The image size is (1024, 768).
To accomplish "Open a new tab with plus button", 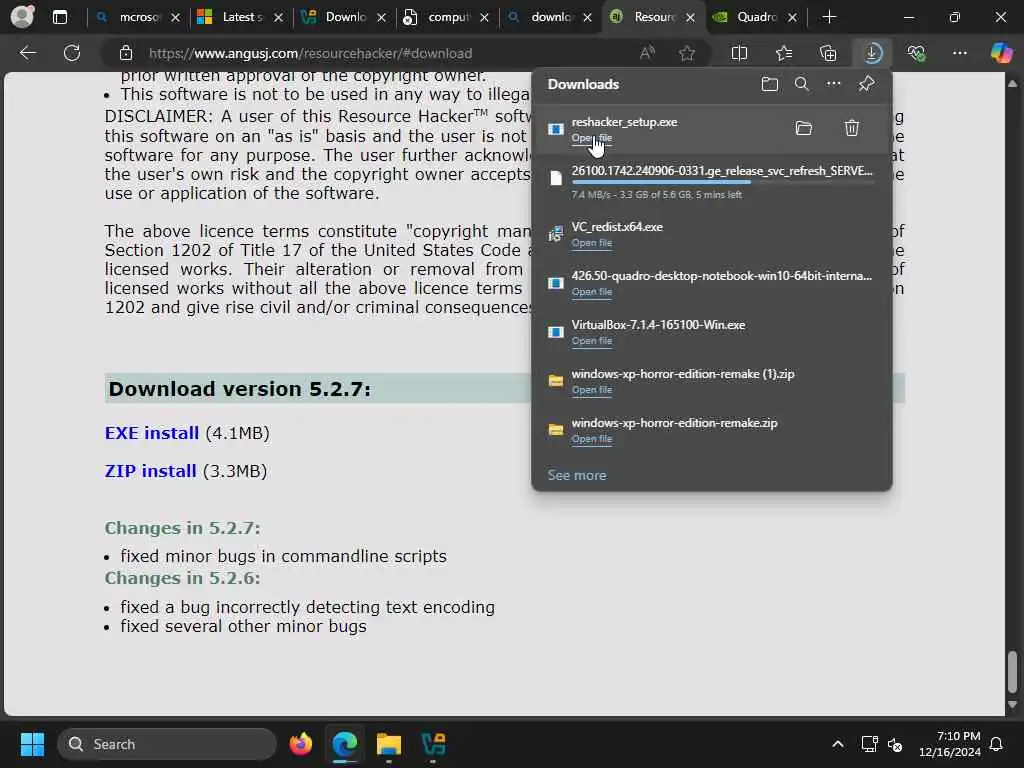I will click(x=829, y=17).
